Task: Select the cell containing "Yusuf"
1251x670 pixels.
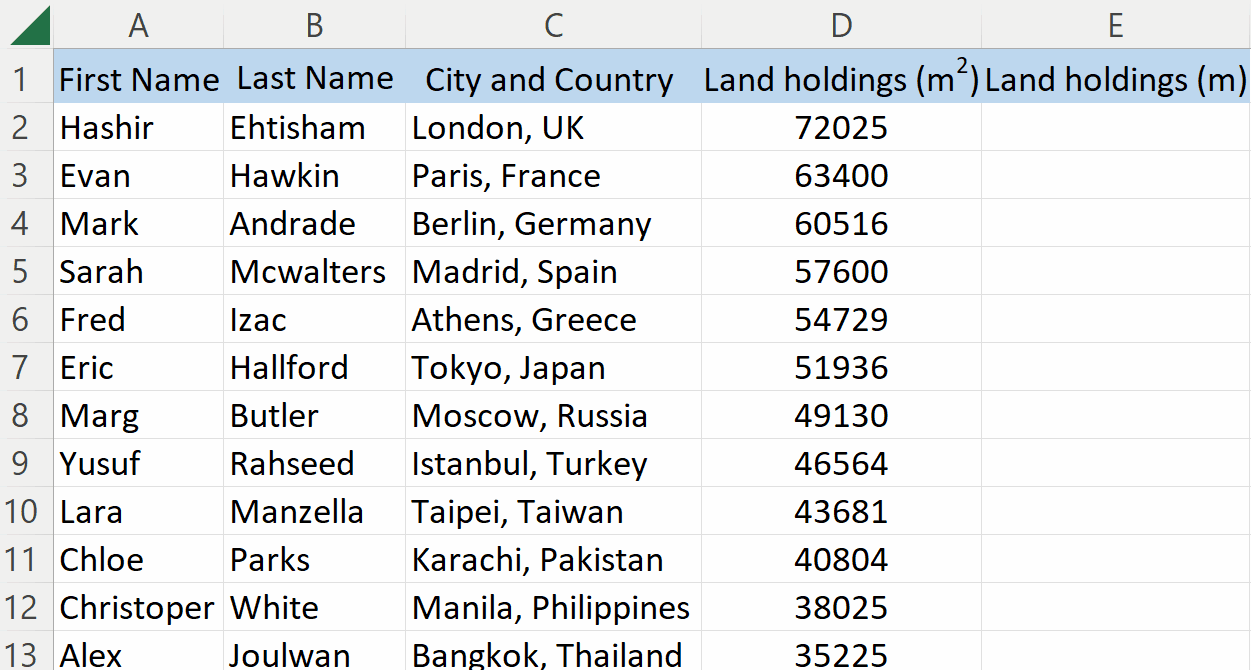Action: (139, 463)
